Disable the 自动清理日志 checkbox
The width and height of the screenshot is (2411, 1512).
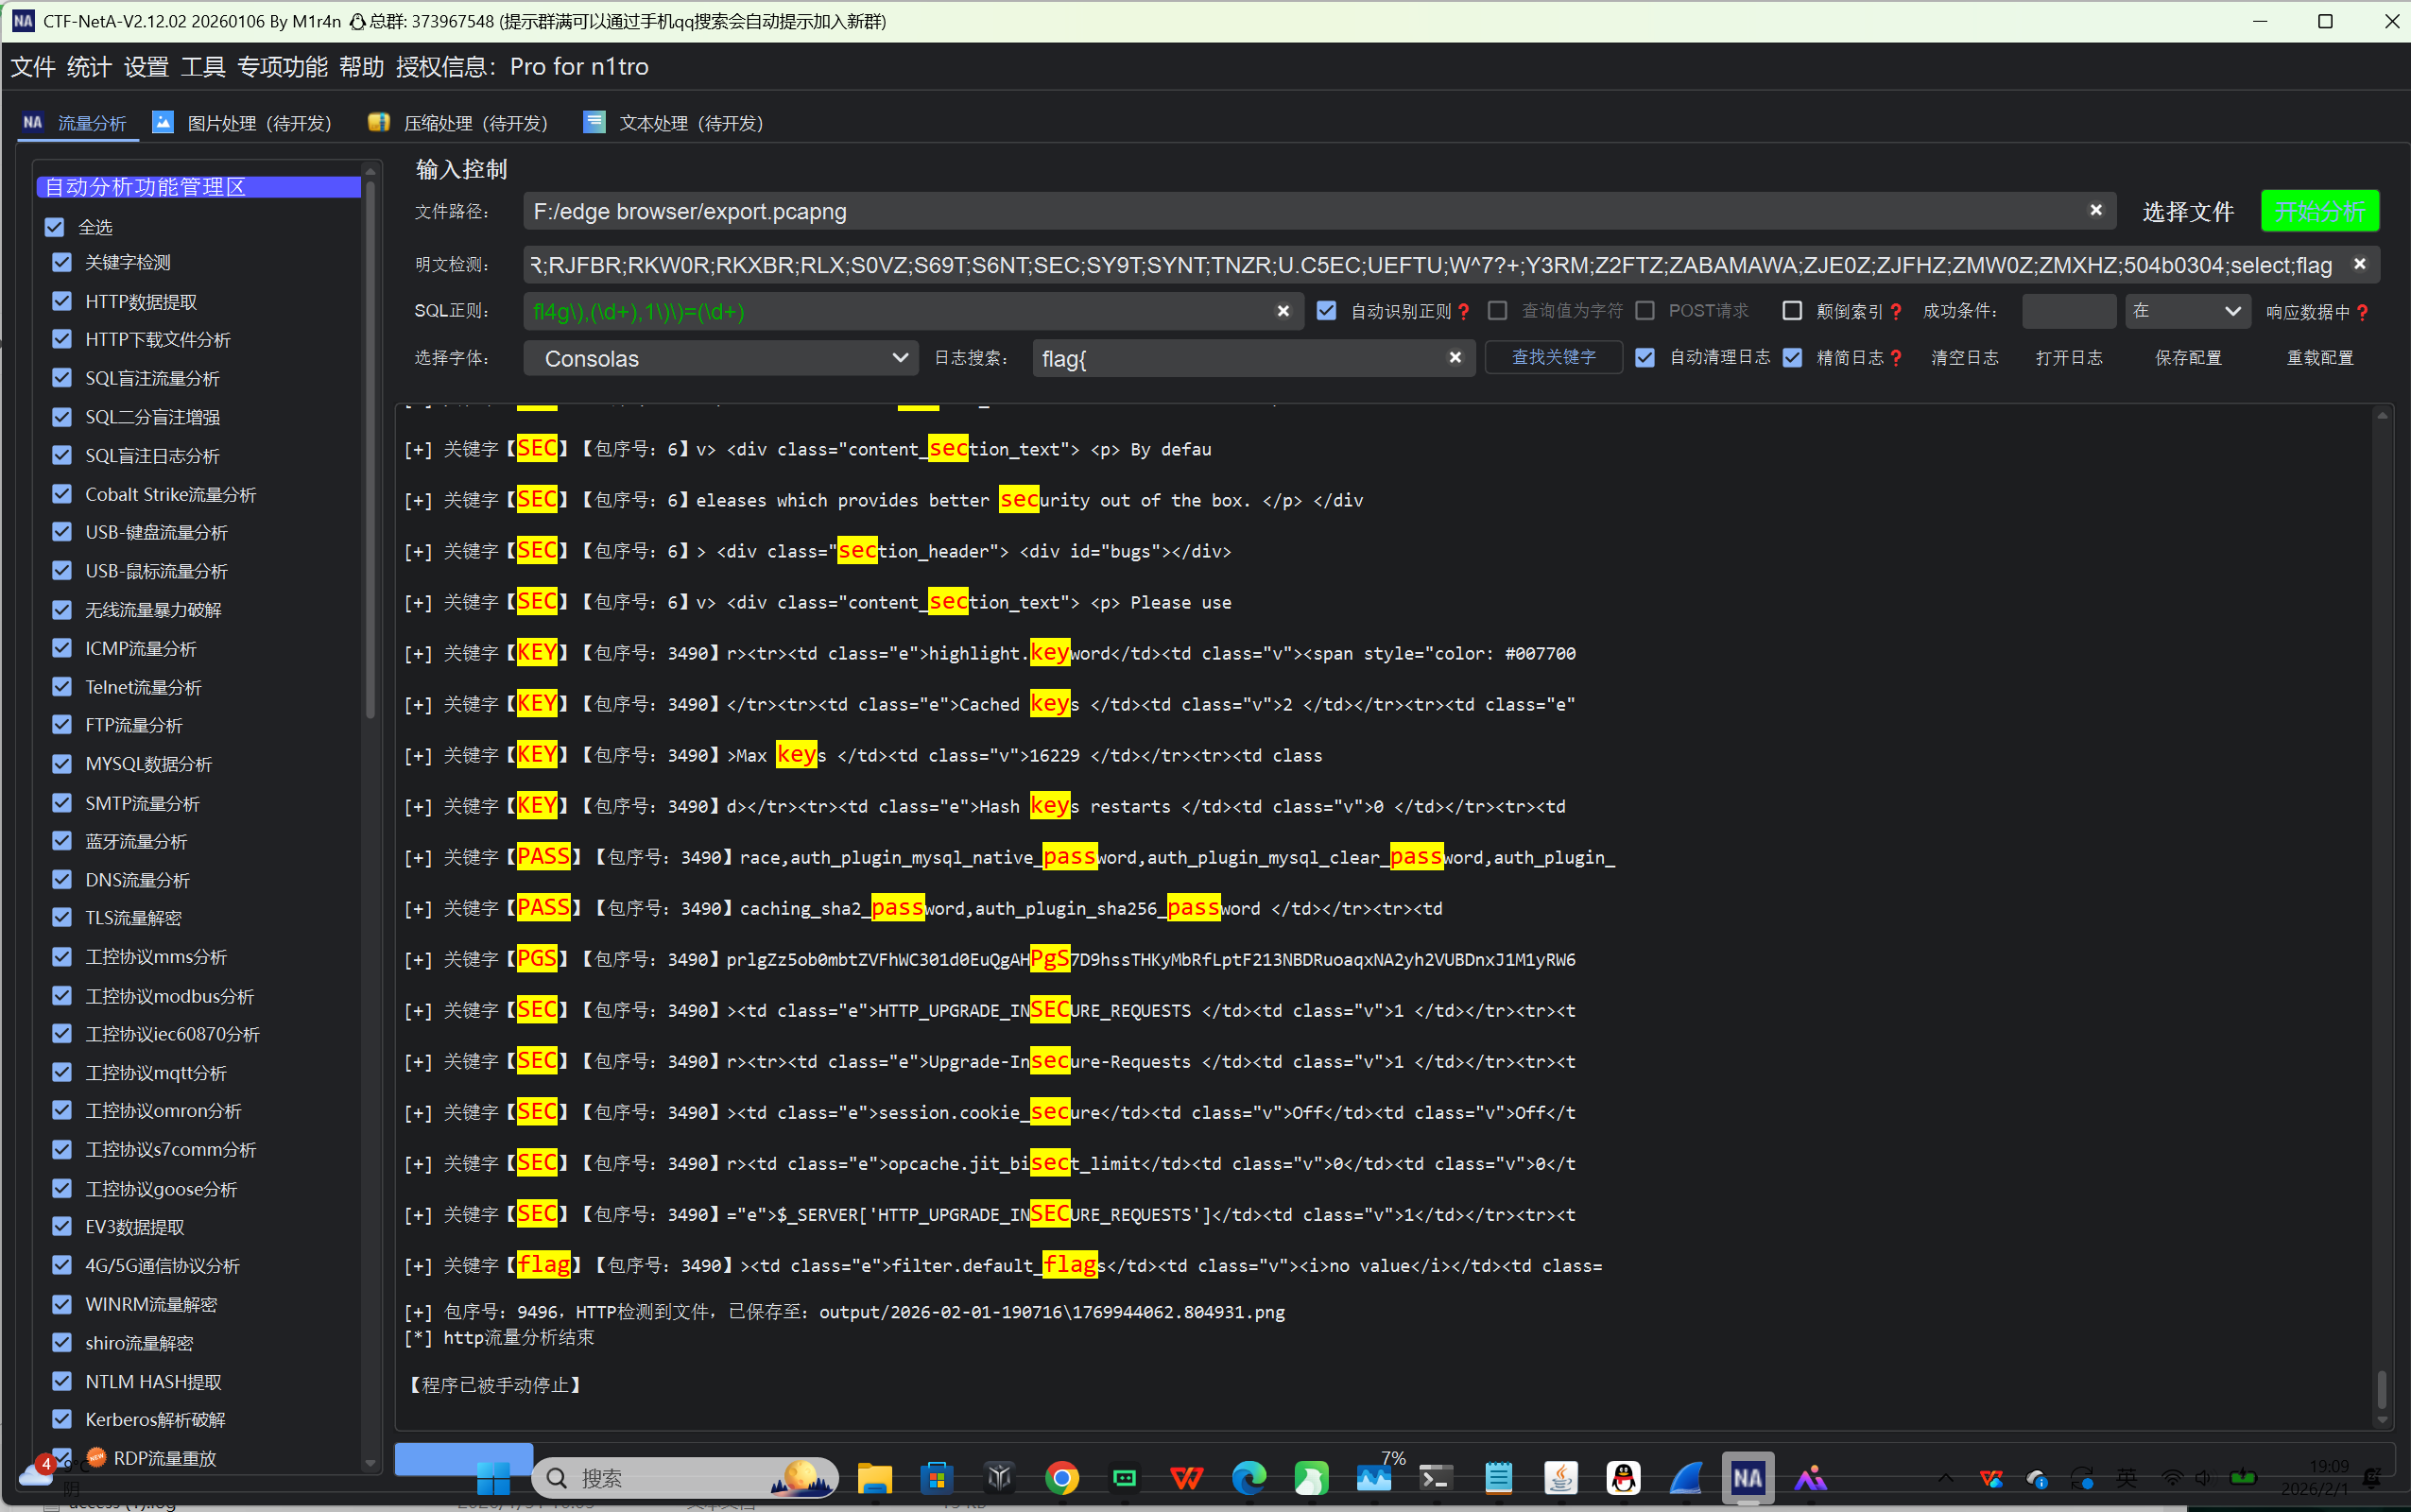click(1645, 357)
